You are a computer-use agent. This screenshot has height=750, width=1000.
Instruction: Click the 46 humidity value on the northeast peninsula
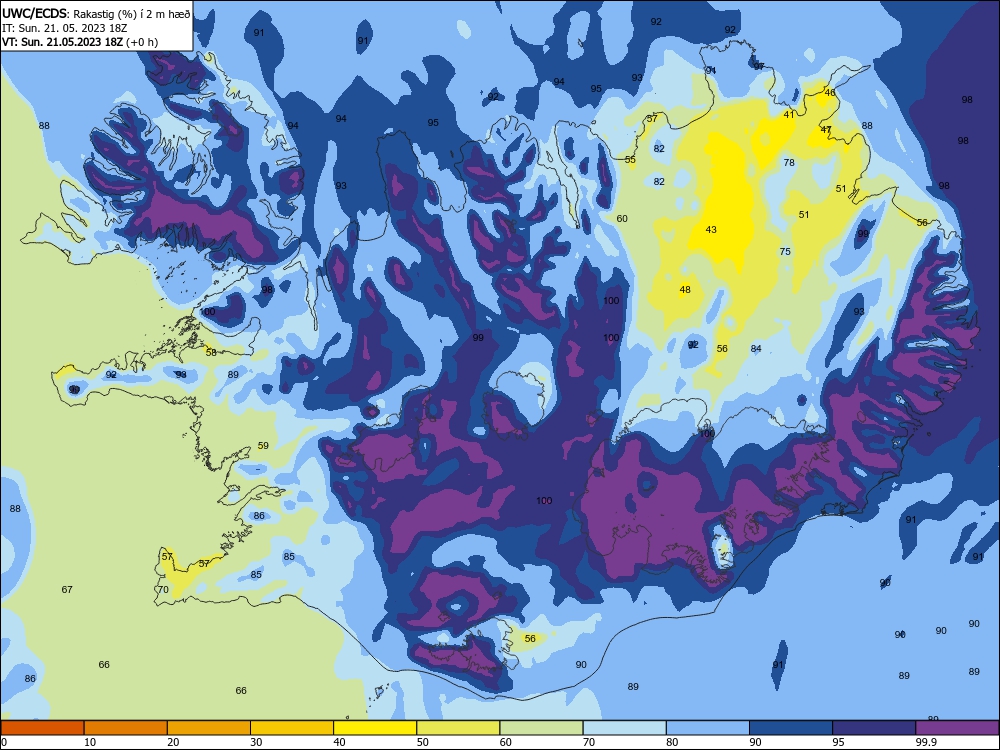click(x=830, y=92)
